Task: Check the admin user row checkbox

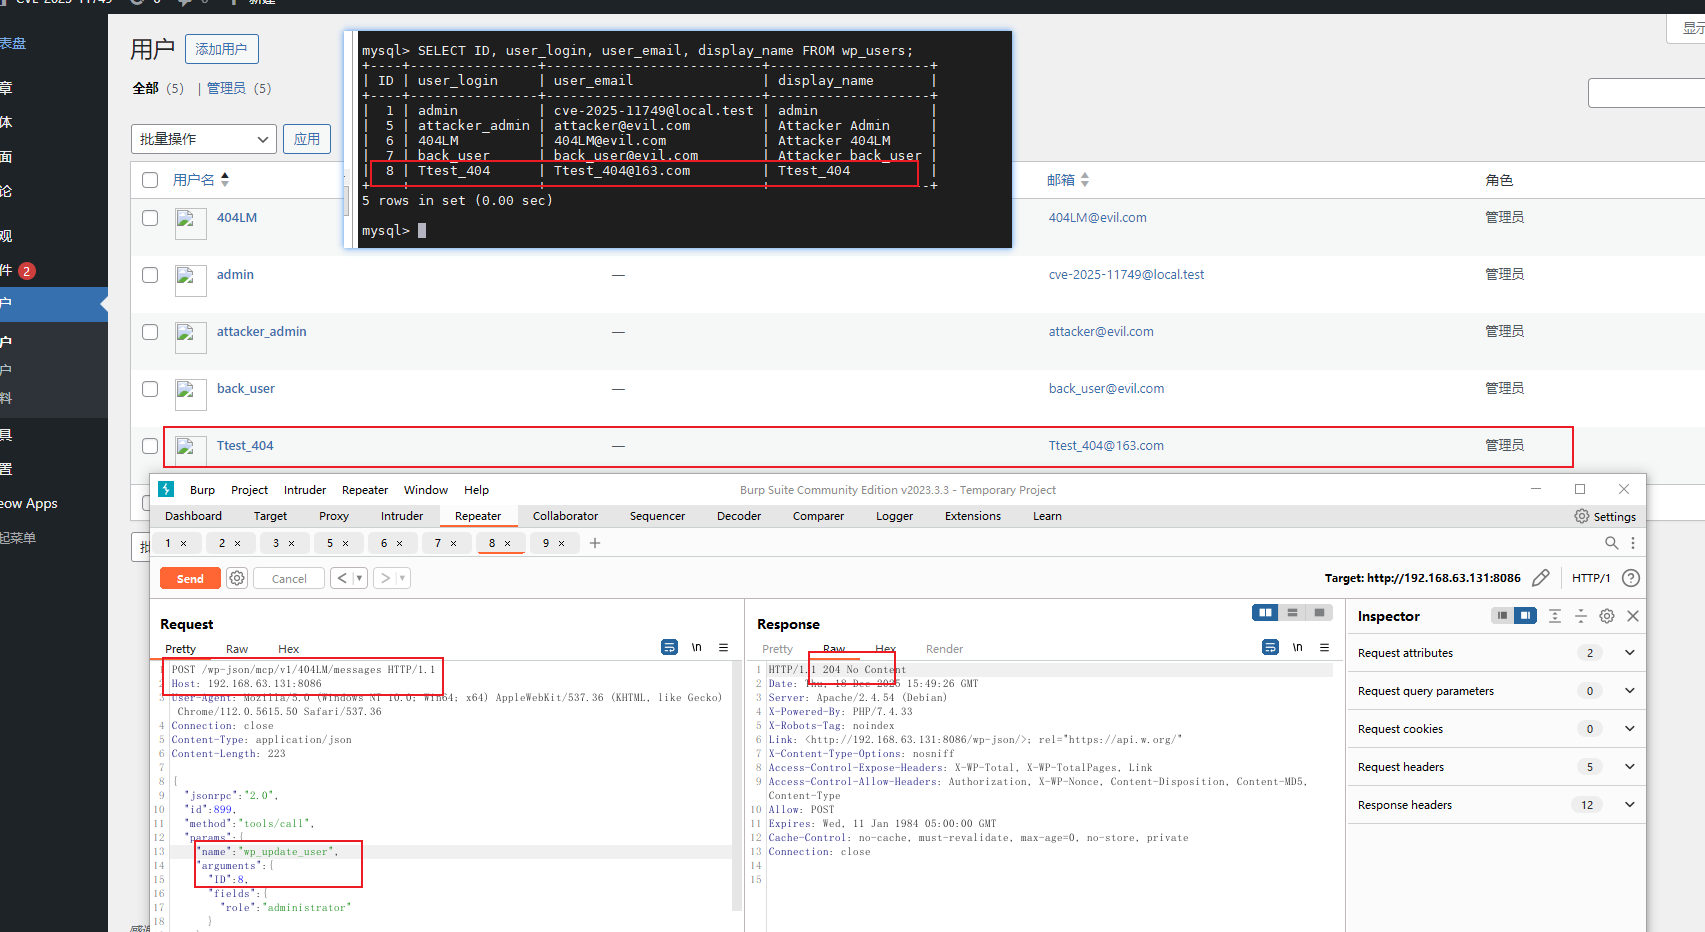Action: 150,275
